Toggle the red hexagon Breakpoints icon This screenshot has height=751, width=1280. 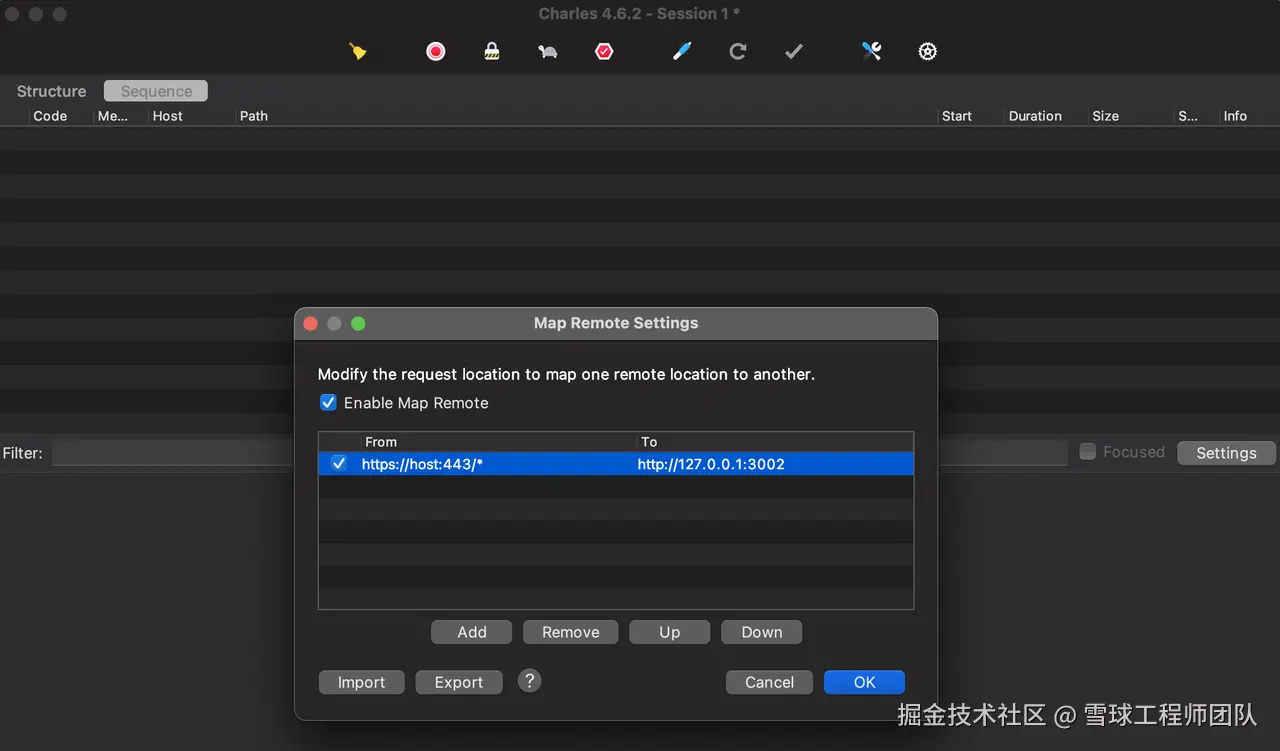pyautogui.click(x=604, y=51)
